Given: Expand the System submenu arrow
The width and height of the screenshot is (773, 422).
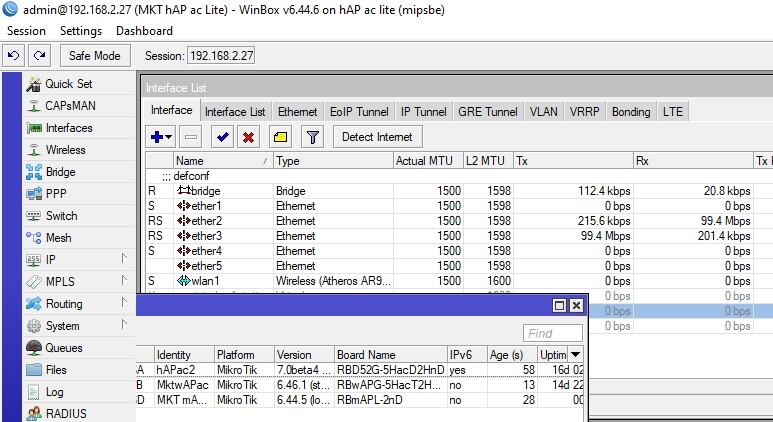Looking at the screenshot, I should click(x=124, y=324).
